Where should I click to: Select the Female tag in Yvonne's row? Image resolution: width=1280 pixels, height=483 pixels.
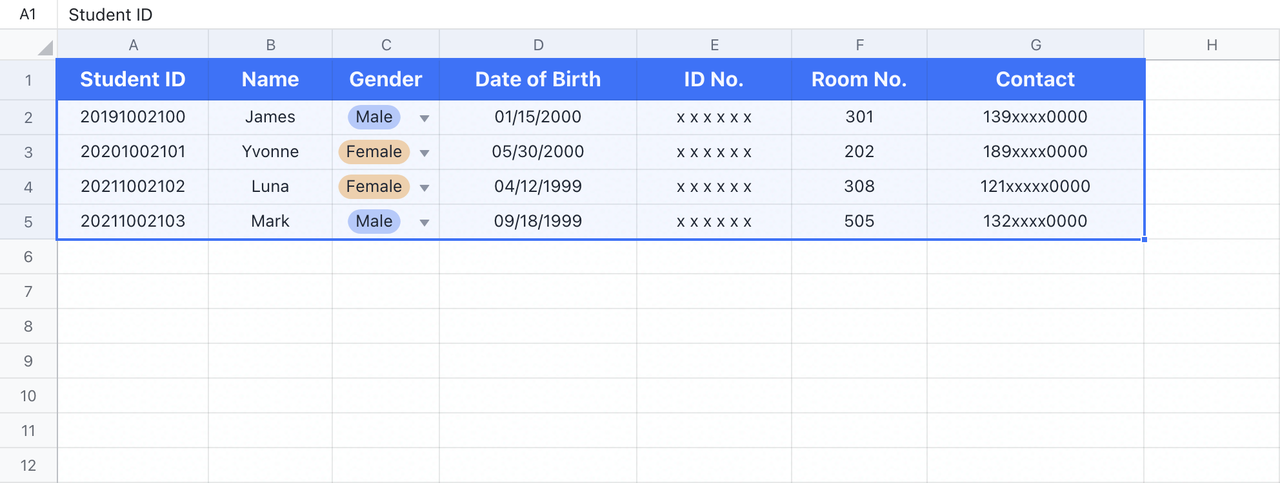(x=374, y=152)
